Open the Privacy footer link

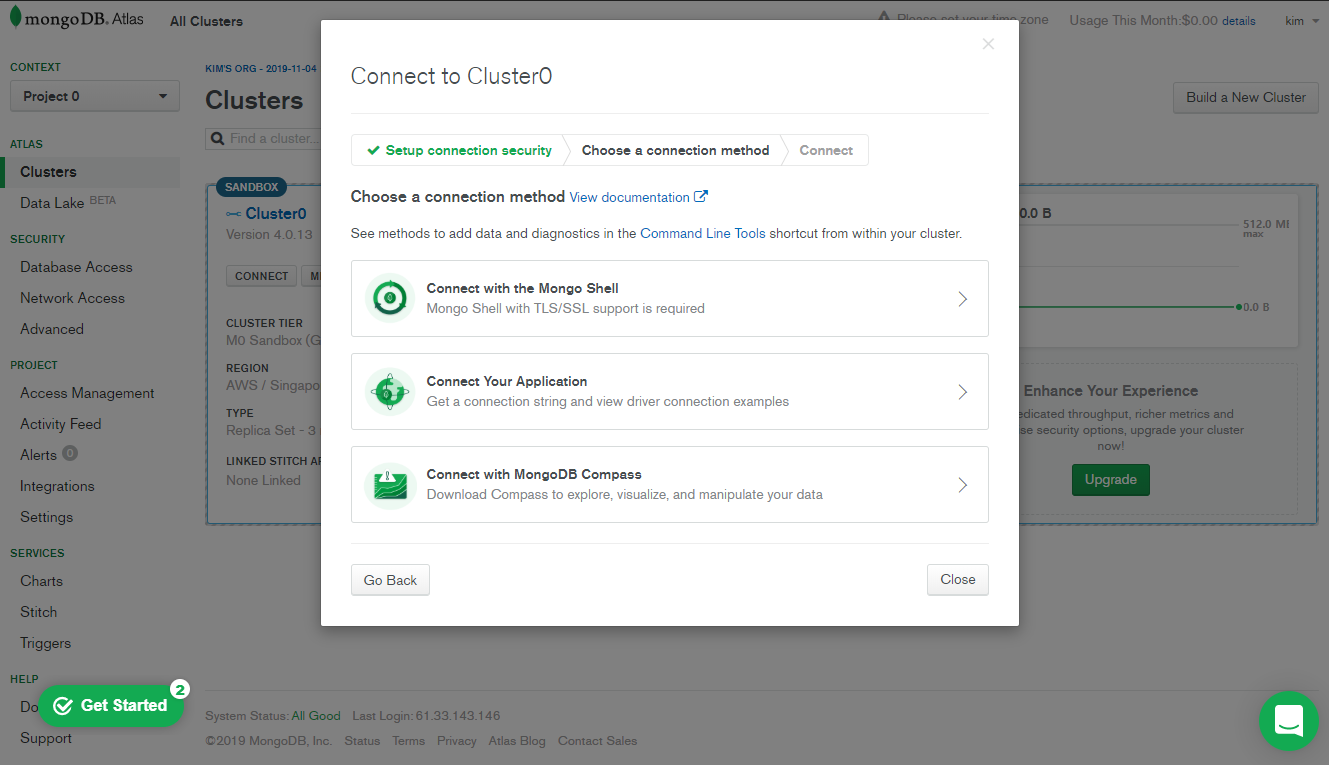tap(457, 741)
